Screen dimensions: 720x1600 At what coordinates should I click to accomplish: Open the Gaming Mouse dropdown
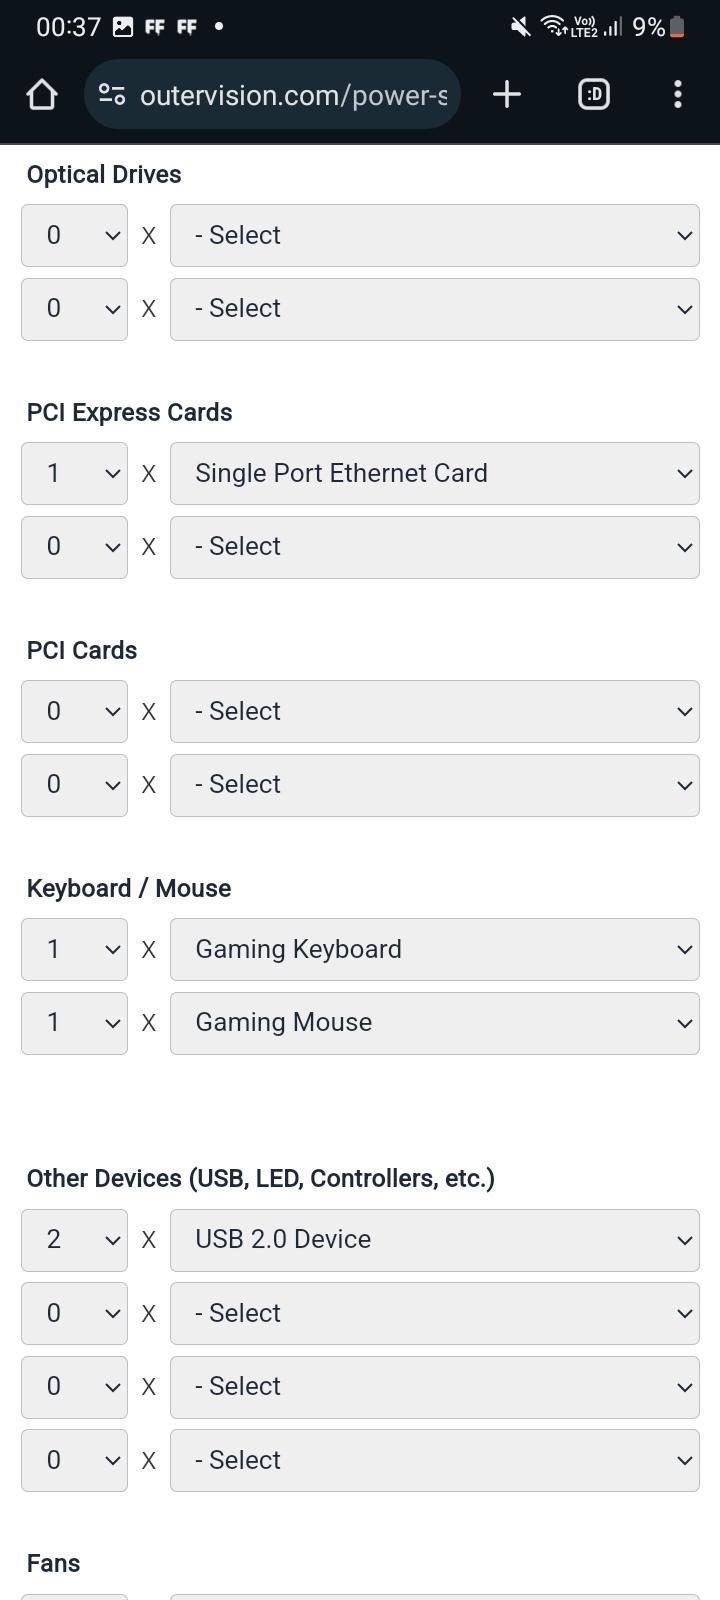[x=435, y=1023]
